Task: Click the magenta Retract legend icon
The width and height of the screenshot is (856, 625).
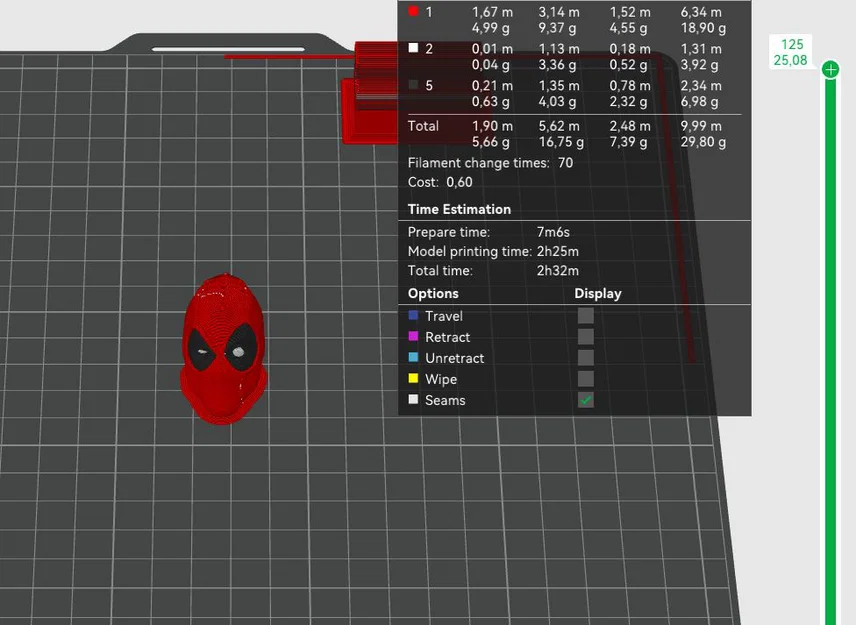Action: pyautogui.click(x=413, y=337)
